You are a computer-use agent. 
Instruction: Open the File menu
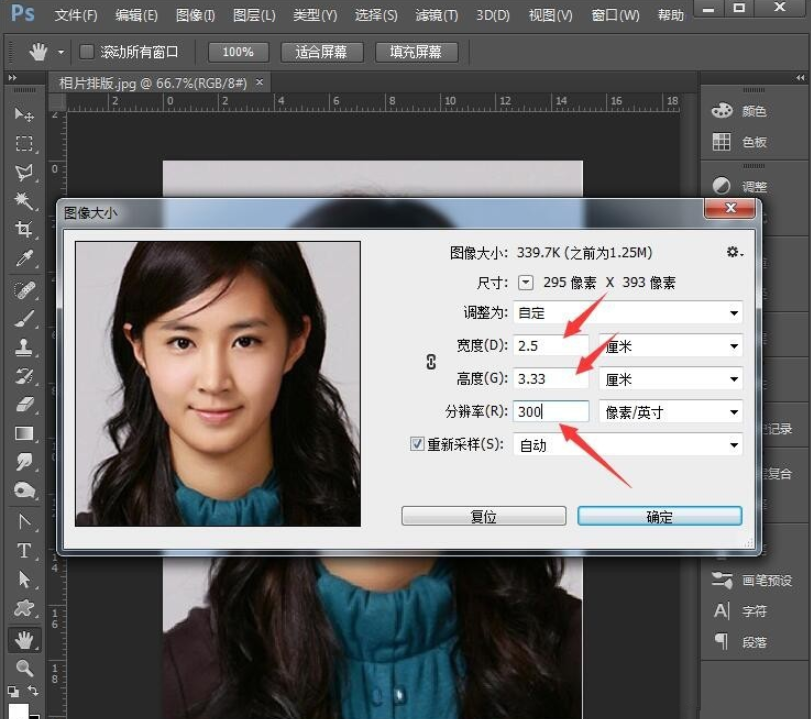76,15
